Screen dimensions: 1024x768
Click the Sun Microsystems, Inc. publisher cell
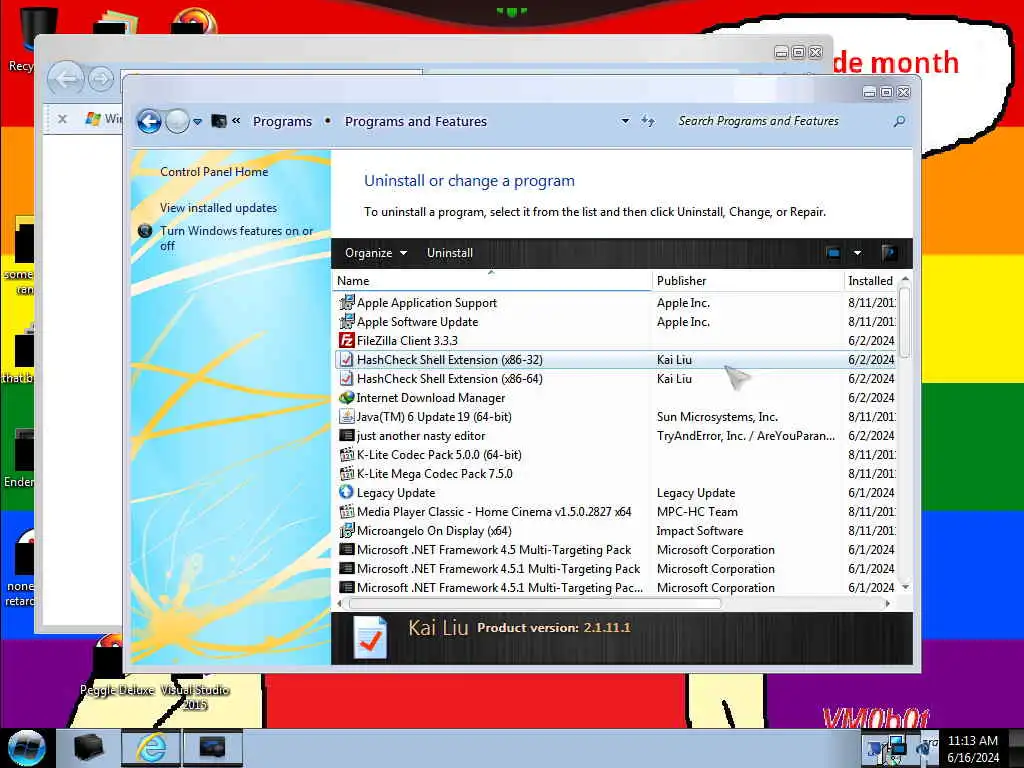(717, 417)
